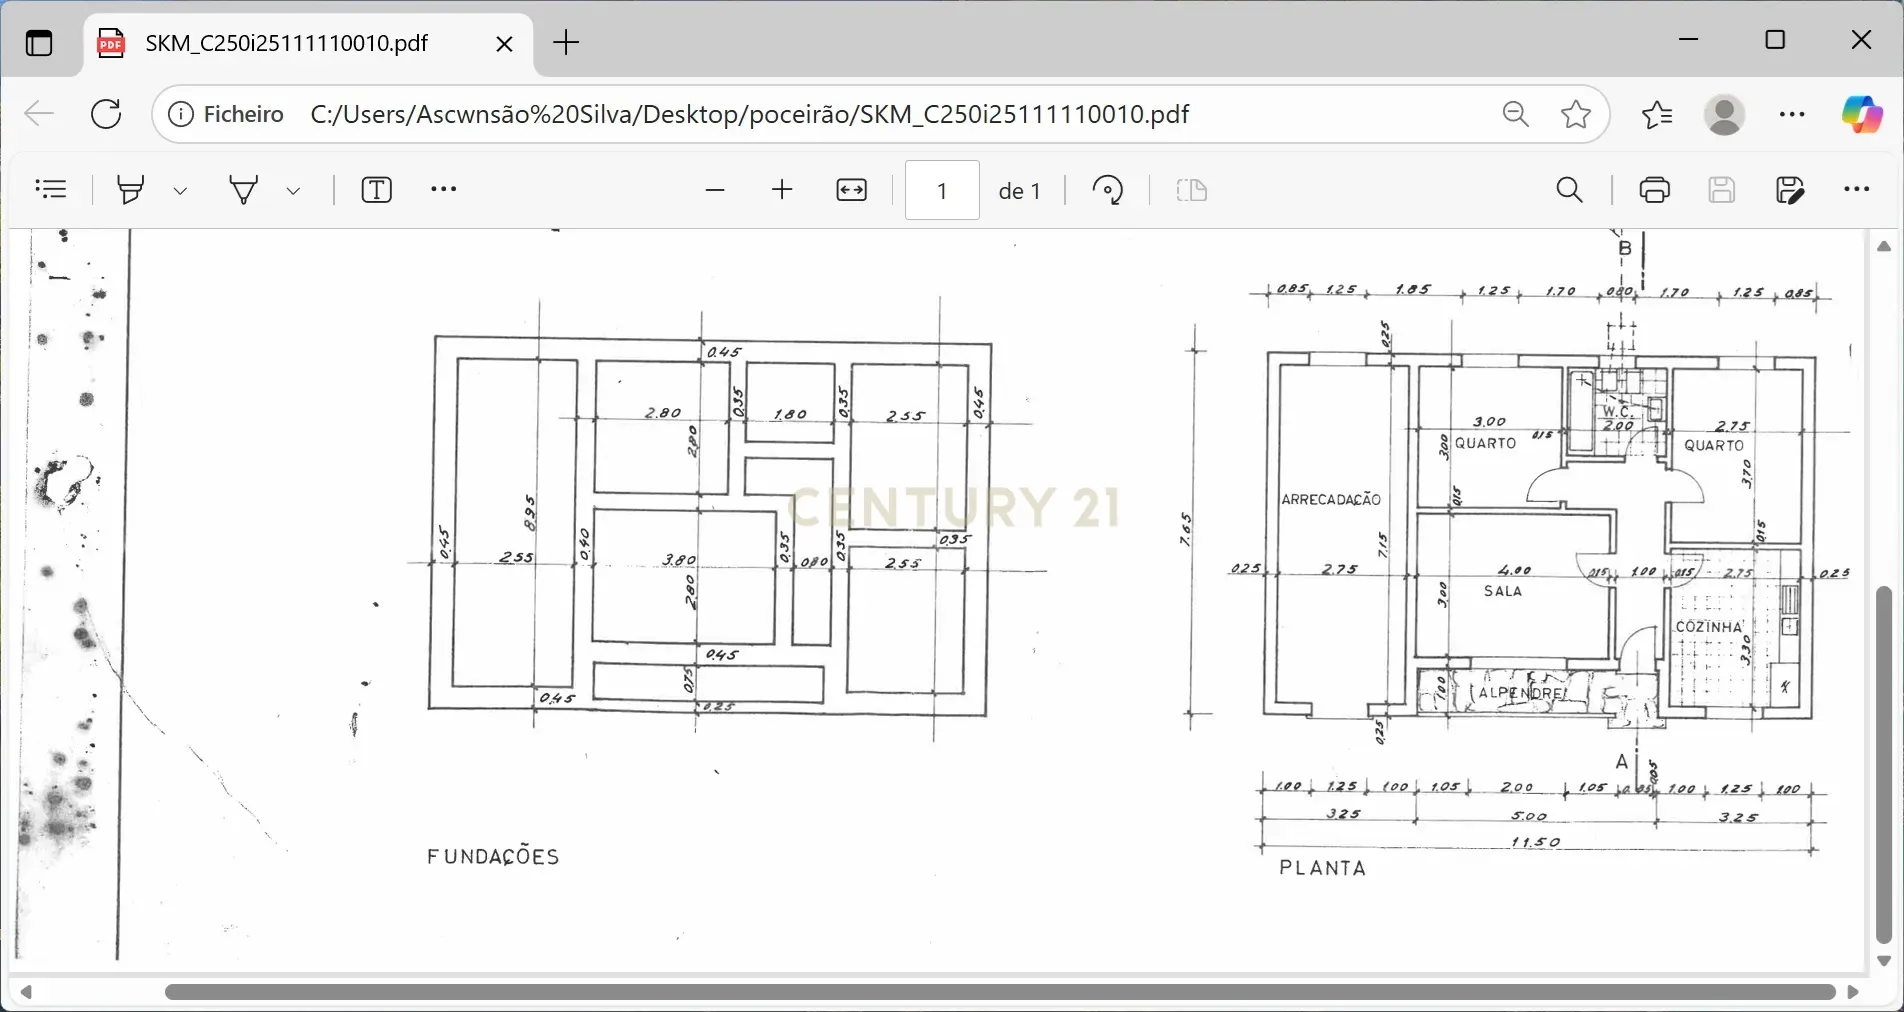Toggle fit to width view

point(851,190)
